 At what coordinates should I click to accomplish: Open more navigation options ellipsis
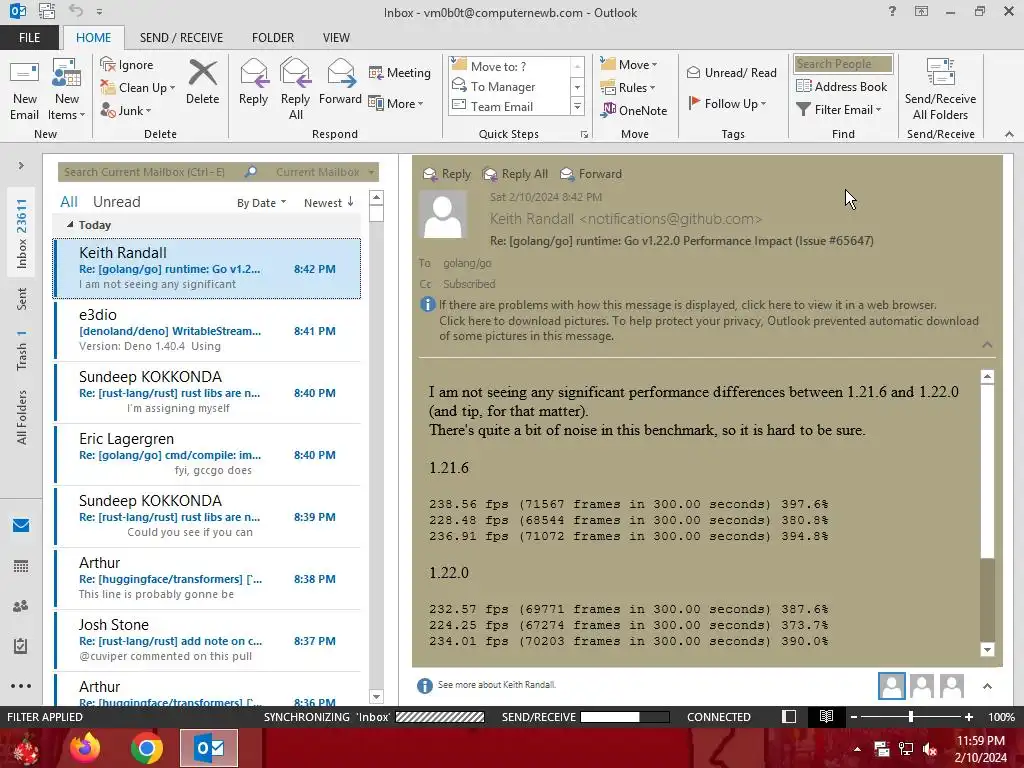(21, 686)
